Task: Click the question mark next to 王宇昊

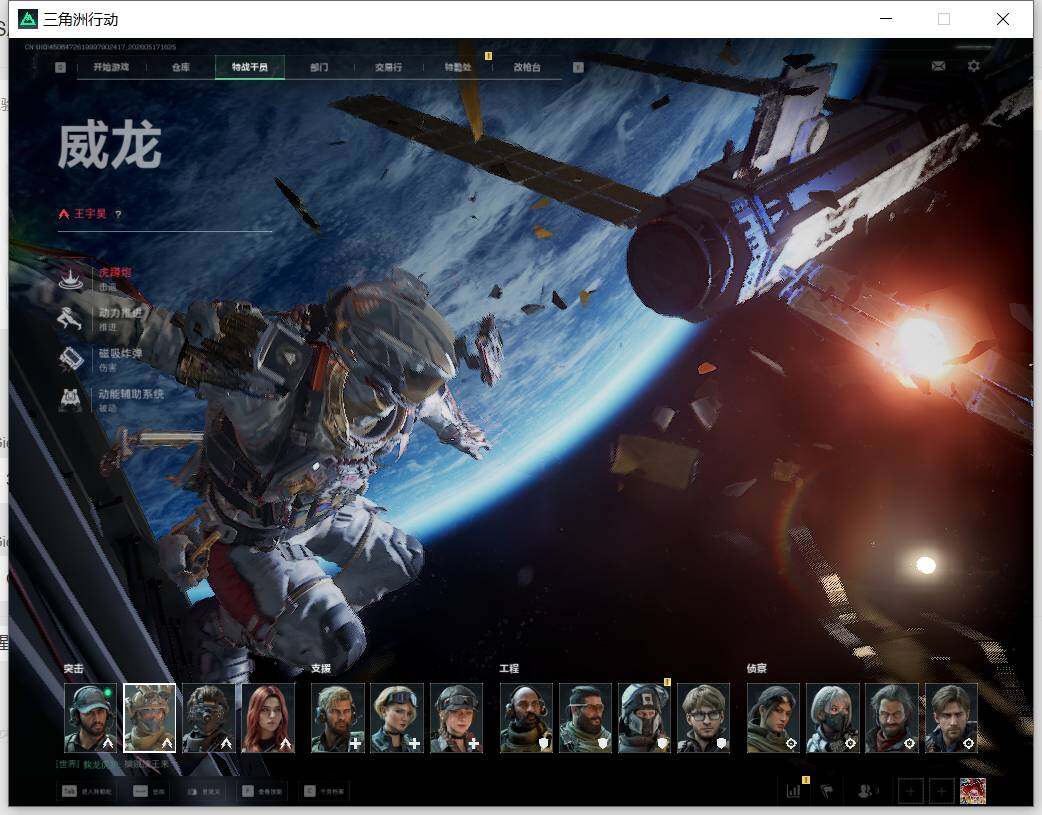Action: click(x=118, y=214)
